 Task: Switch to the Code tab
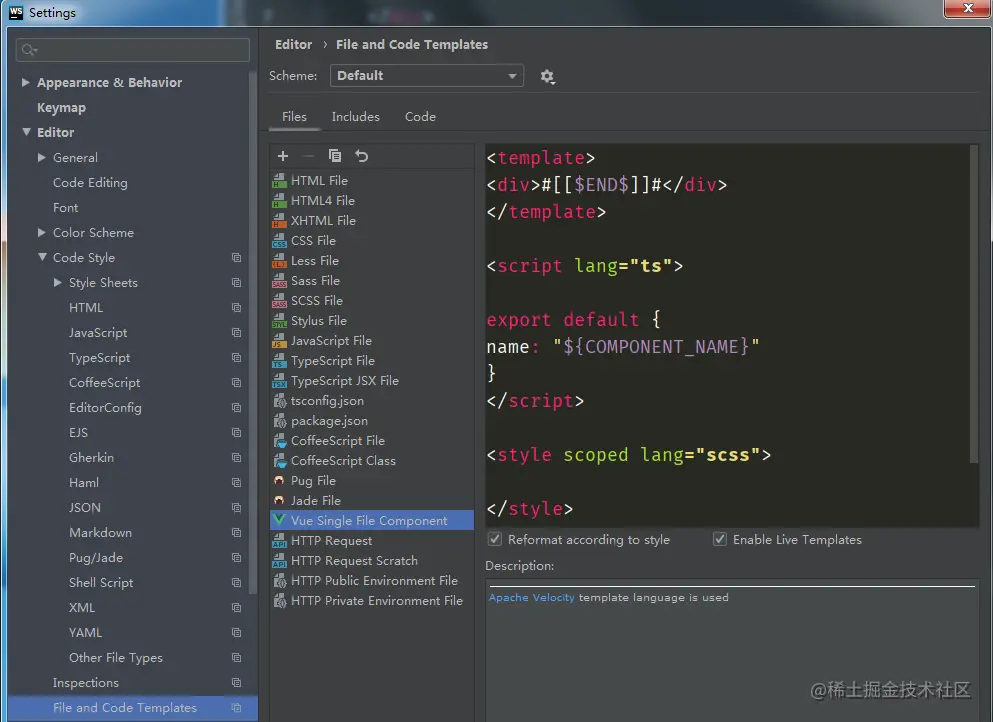coord(420,117)
